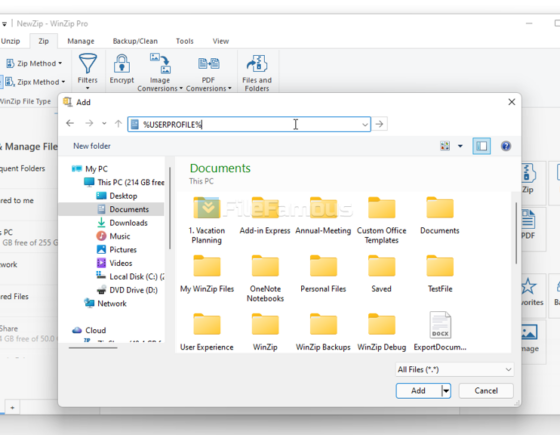
Task: Click the Encrypt padlock icon
Action: [x=122, y=64]
